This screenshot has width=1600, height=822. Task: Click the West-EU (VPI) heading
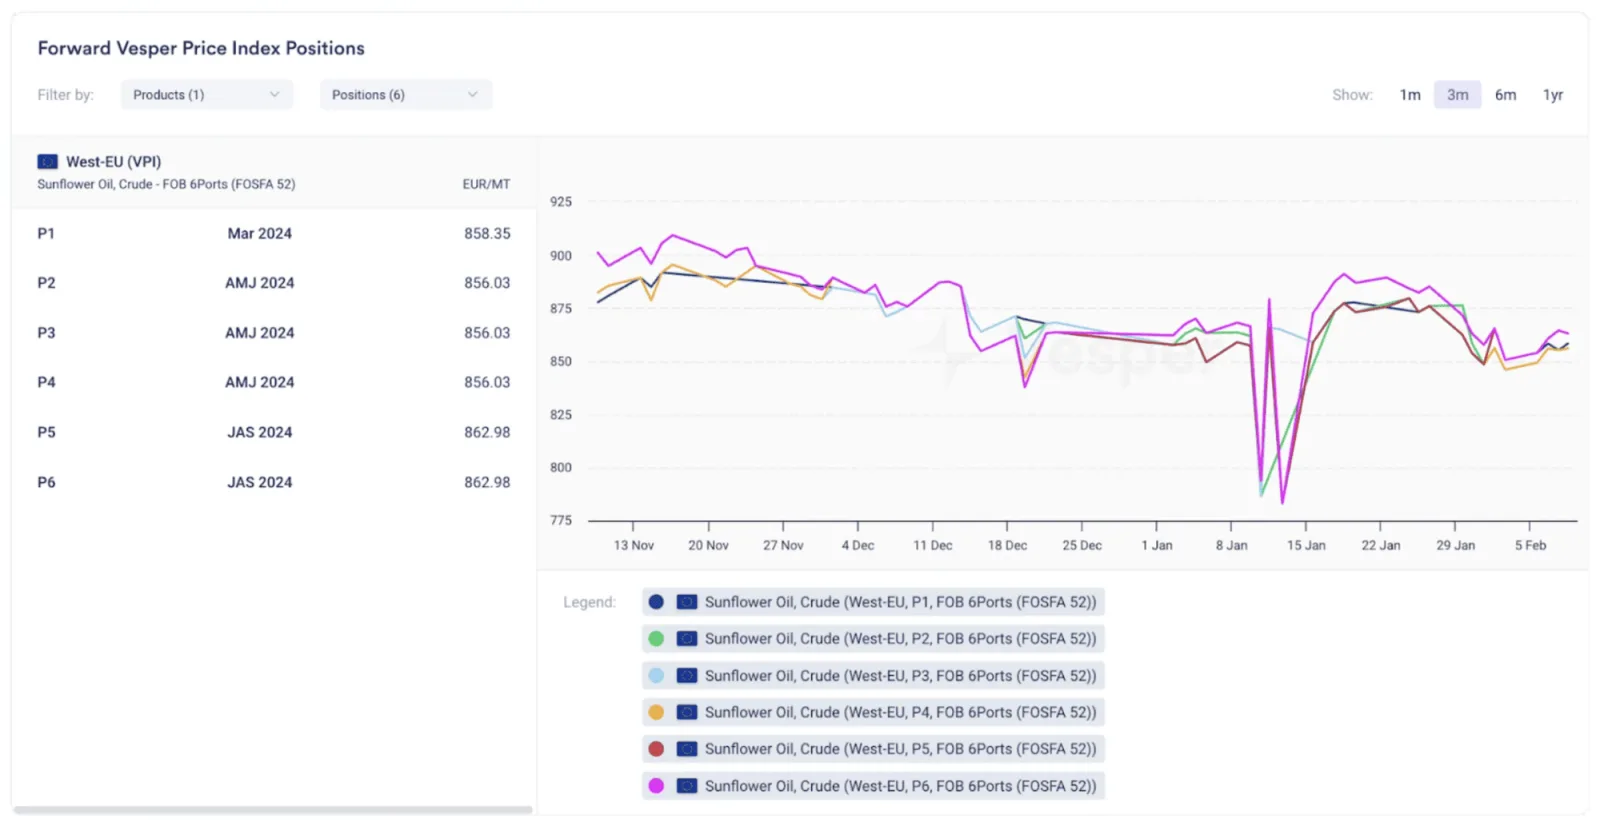113,162
